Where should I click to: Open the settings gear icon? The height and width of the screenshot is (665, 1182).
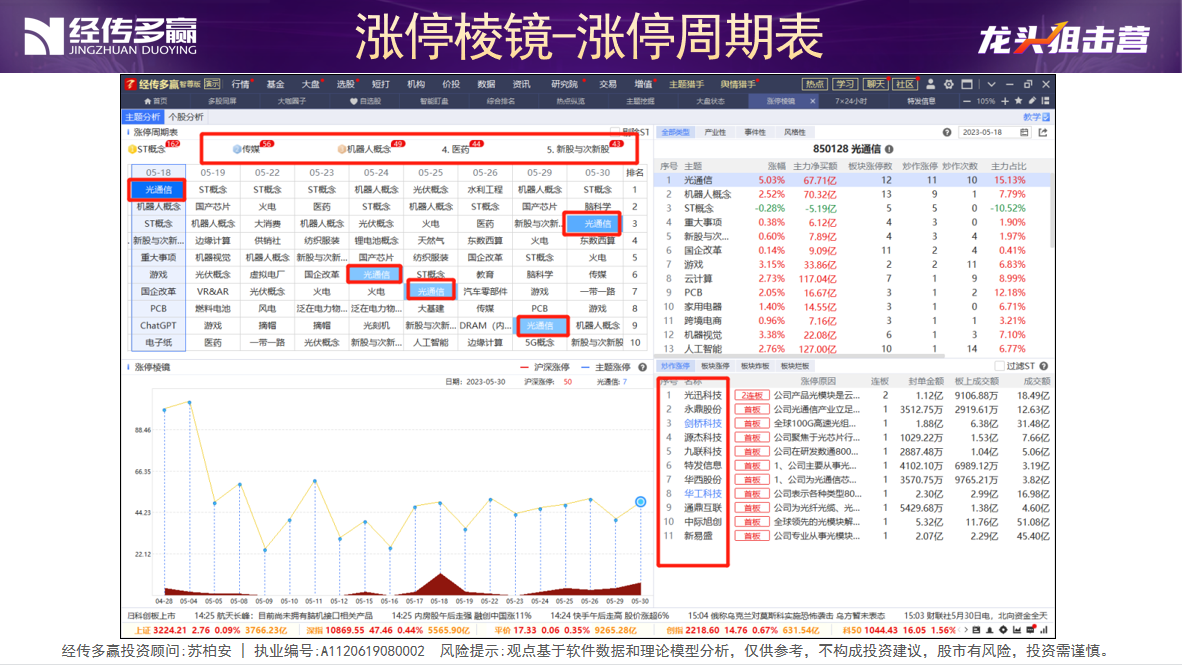click(948, 84)
